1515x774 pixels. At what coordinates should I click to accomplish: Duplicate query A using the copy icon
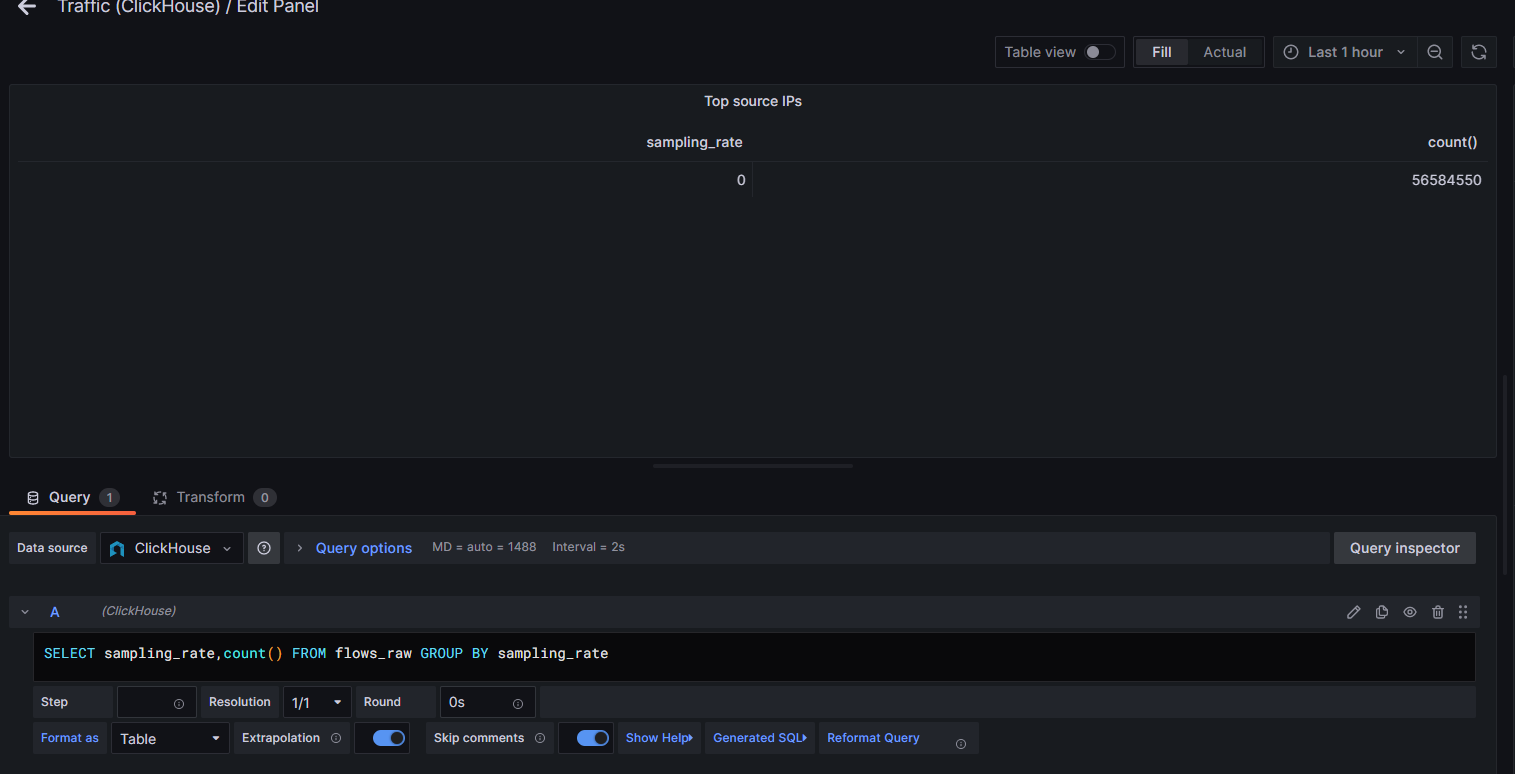[1381, 611]
